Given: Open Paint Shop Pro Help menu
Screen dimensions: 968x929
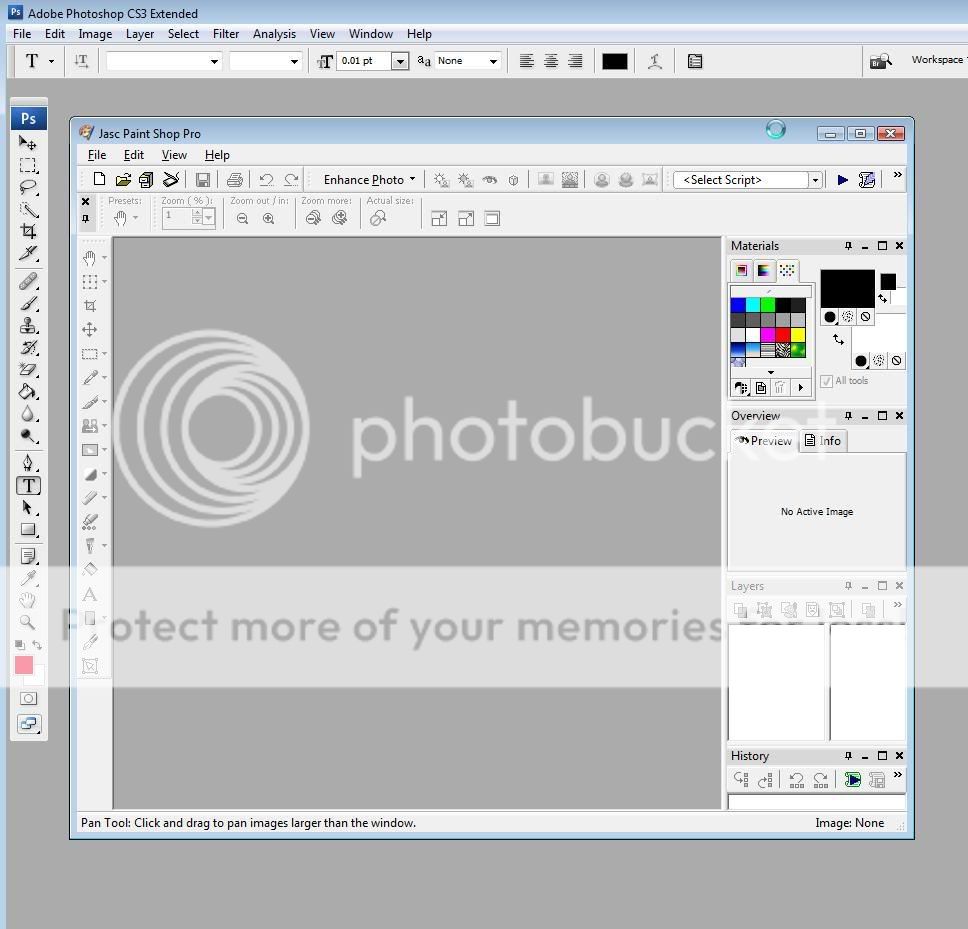Looking at the screenshot, I should point(217,155).
